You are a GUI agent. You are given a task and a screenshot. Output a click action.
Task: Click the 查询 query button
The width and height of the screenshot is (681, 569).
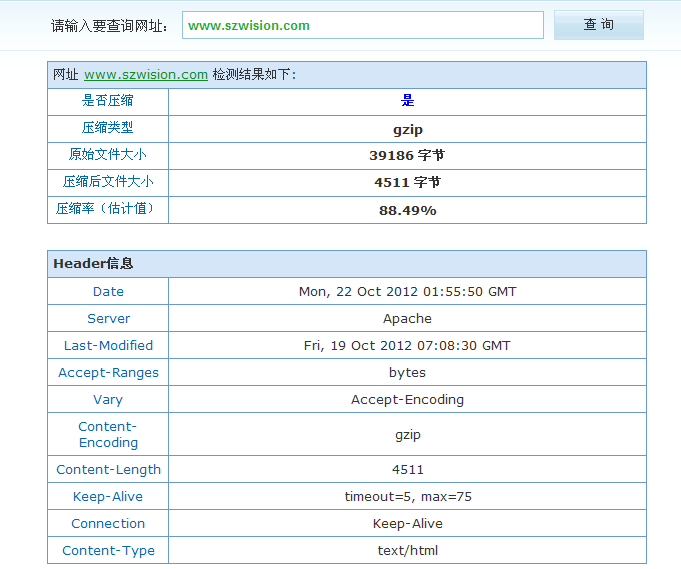pyautogui.click(x=598, y=25)
